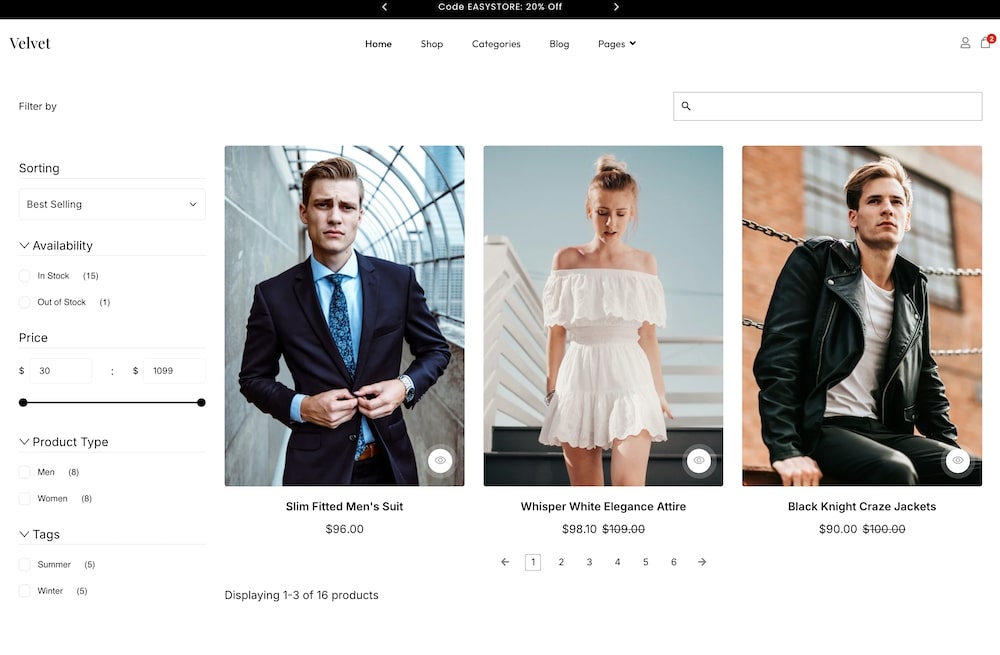Open the Categories menu item

click(x=496, y=44)
